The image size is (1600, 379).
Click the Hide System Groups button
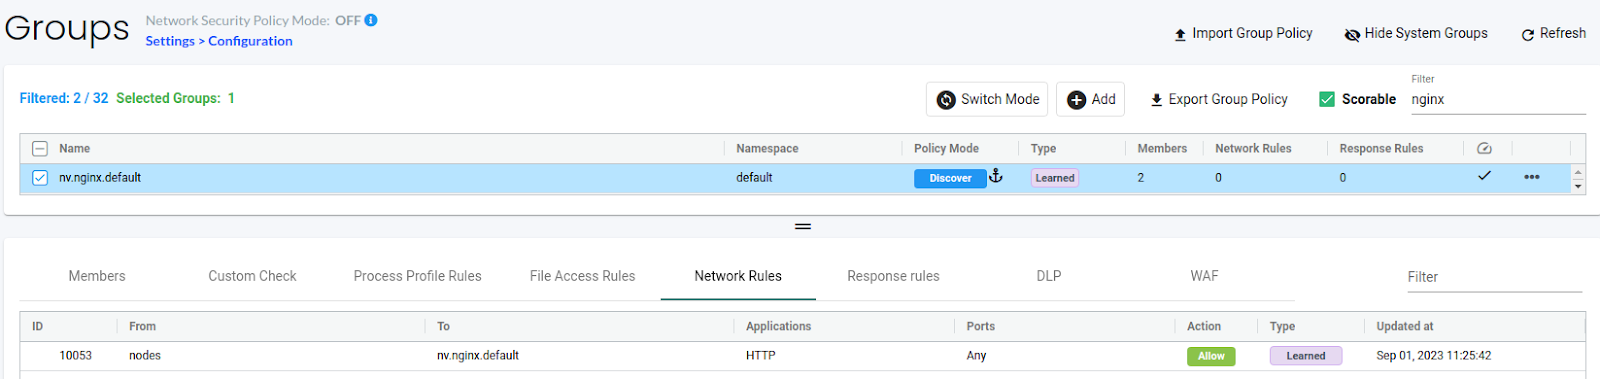pyautogui.click(x=1416, y=33)
